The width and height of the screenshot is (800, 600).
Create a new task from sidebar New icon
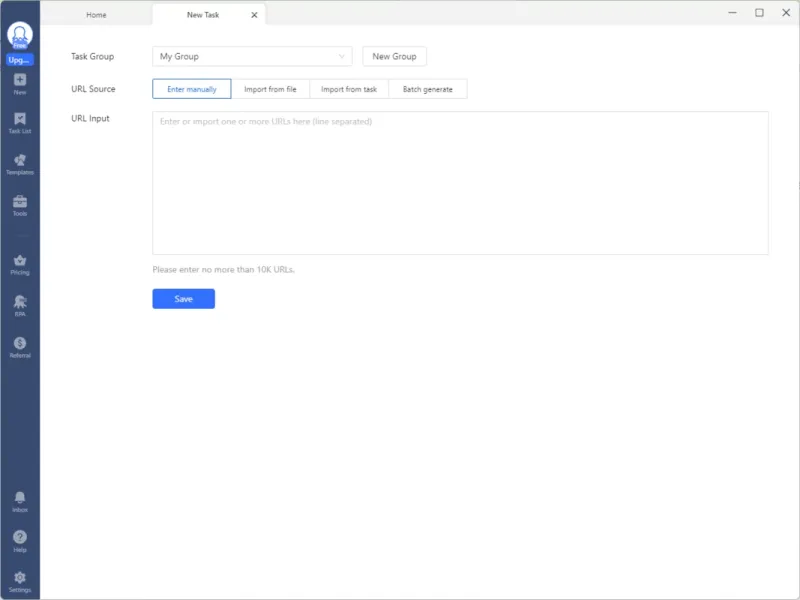pyautogui.click(x=20, y=84)
